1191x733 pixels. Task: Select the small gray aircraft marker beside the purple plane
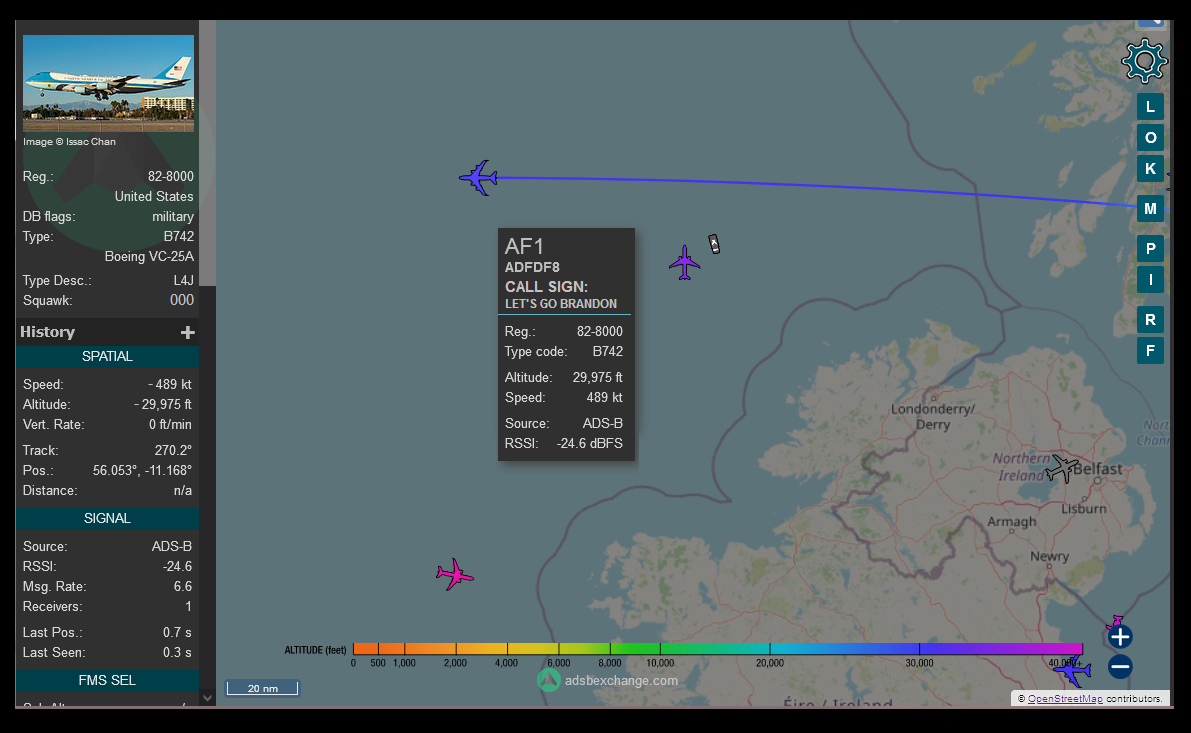714,244
